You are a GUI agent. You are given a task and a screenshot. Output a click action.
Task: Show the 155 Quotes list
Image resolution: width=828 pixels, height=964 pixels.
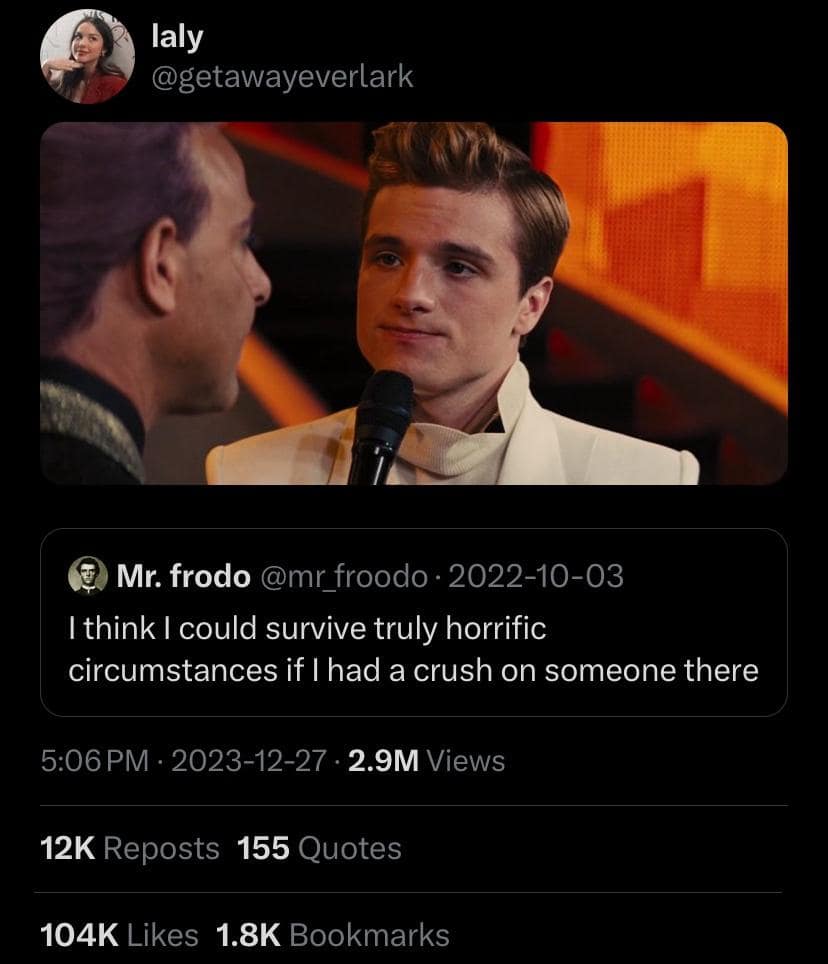pyautogui.click(x=319, y=848)
